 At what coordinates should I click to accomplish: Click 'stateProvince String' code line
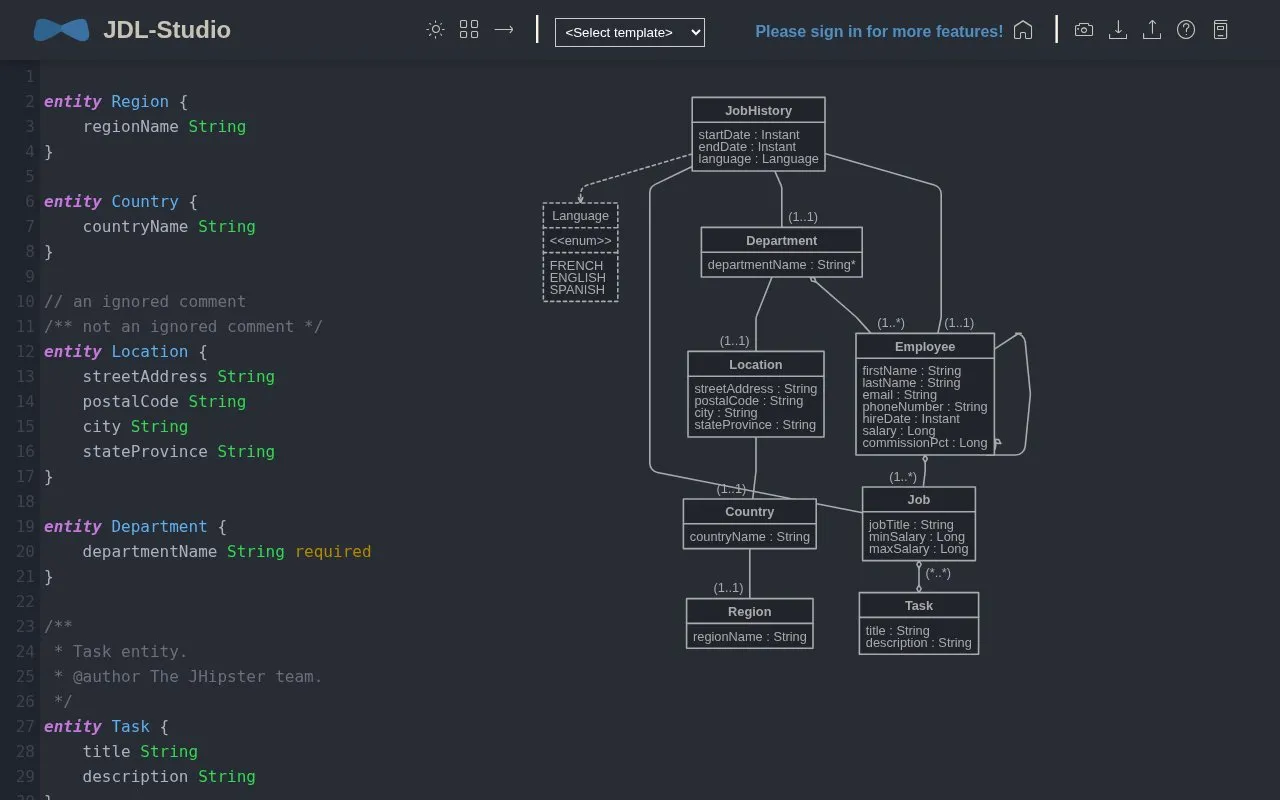(179, 451)
